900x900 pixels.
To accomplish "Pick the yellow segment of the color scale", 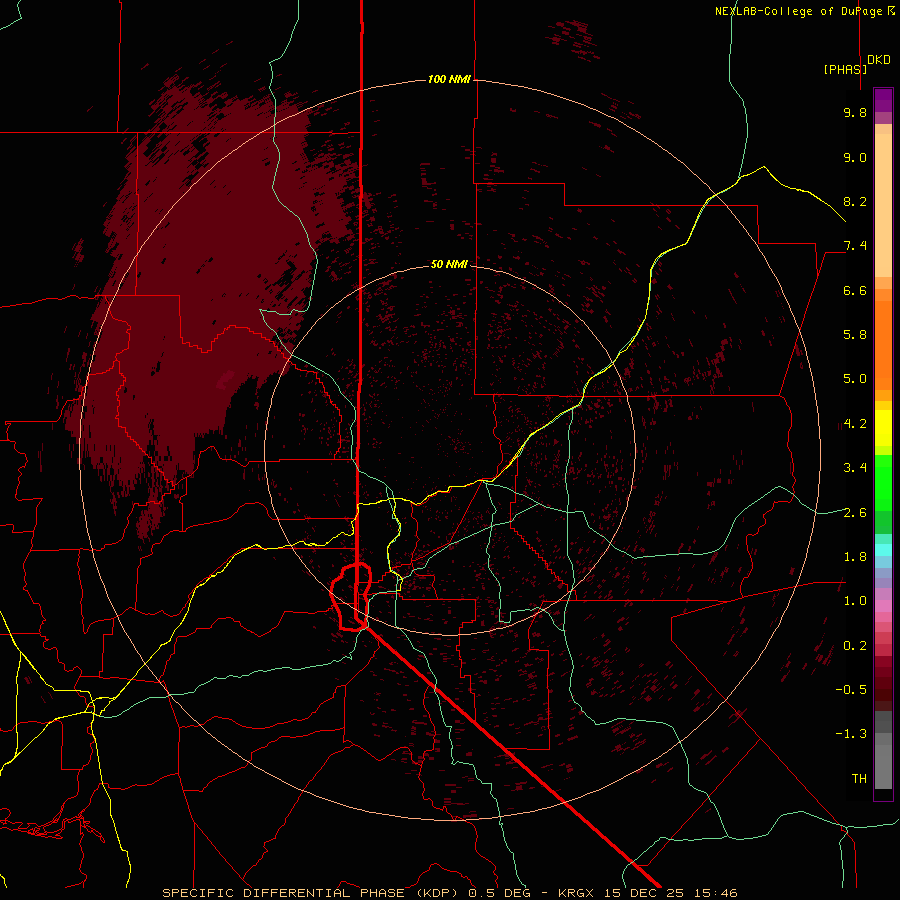I will 883,428.
